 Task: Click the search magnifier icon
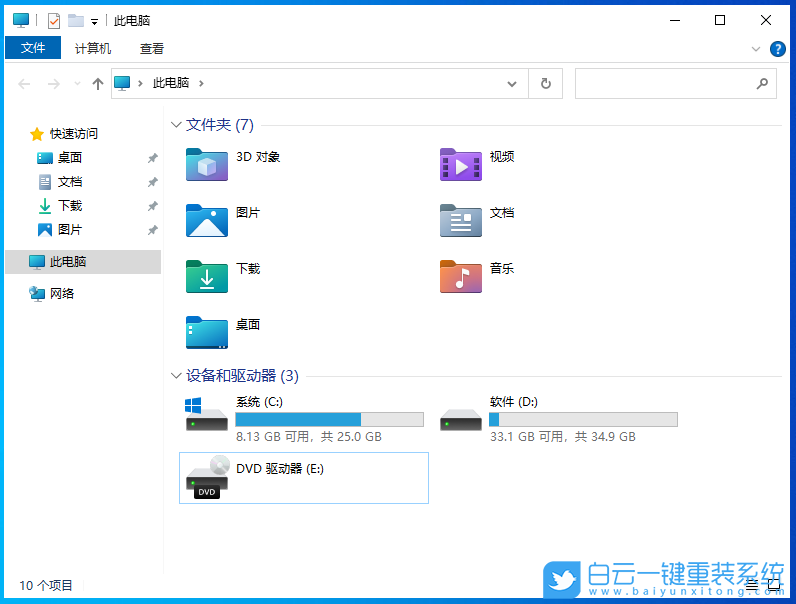click(x=762, y=83)
